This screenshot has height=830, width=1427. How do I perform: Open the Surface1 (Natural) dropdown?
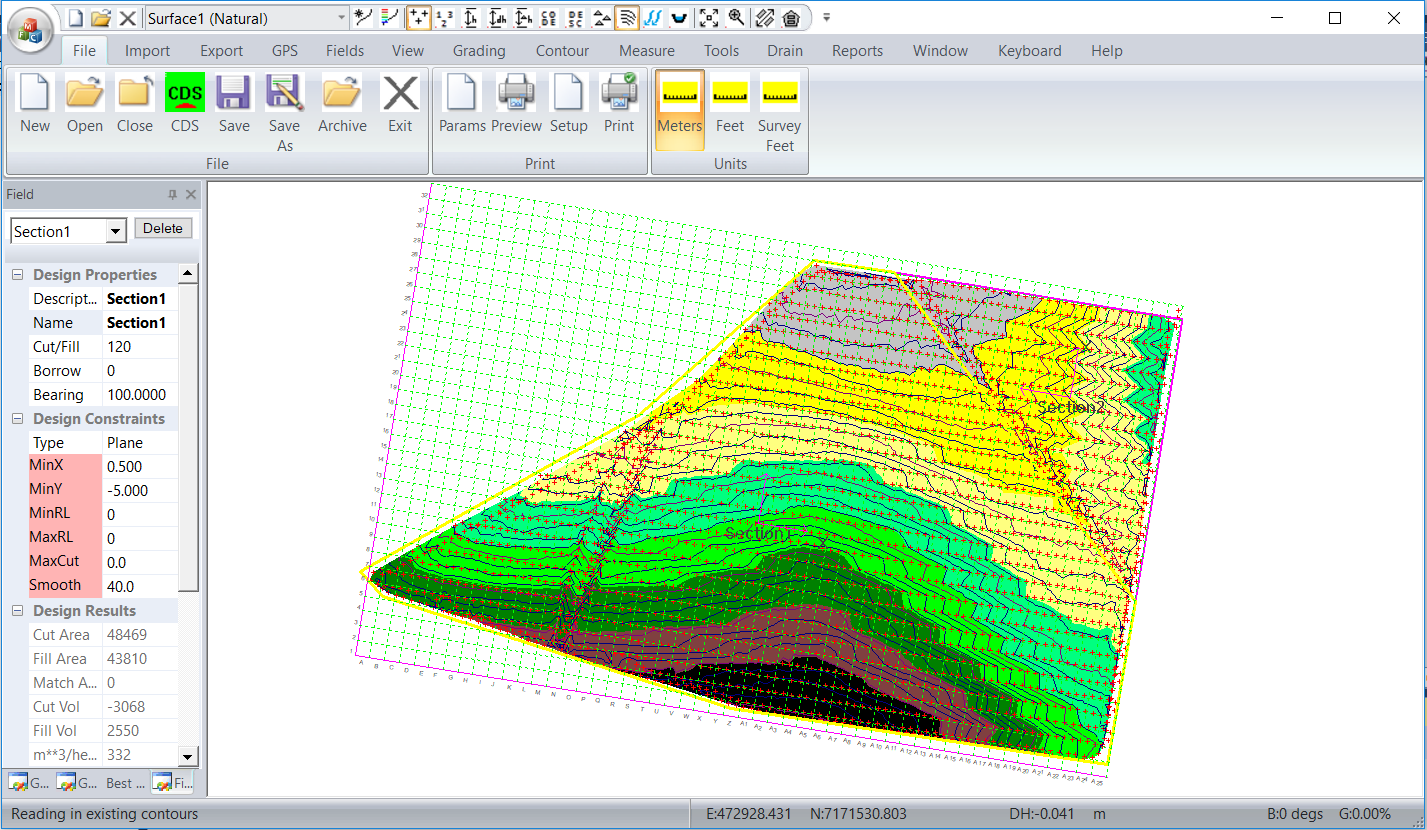[341, 18]
